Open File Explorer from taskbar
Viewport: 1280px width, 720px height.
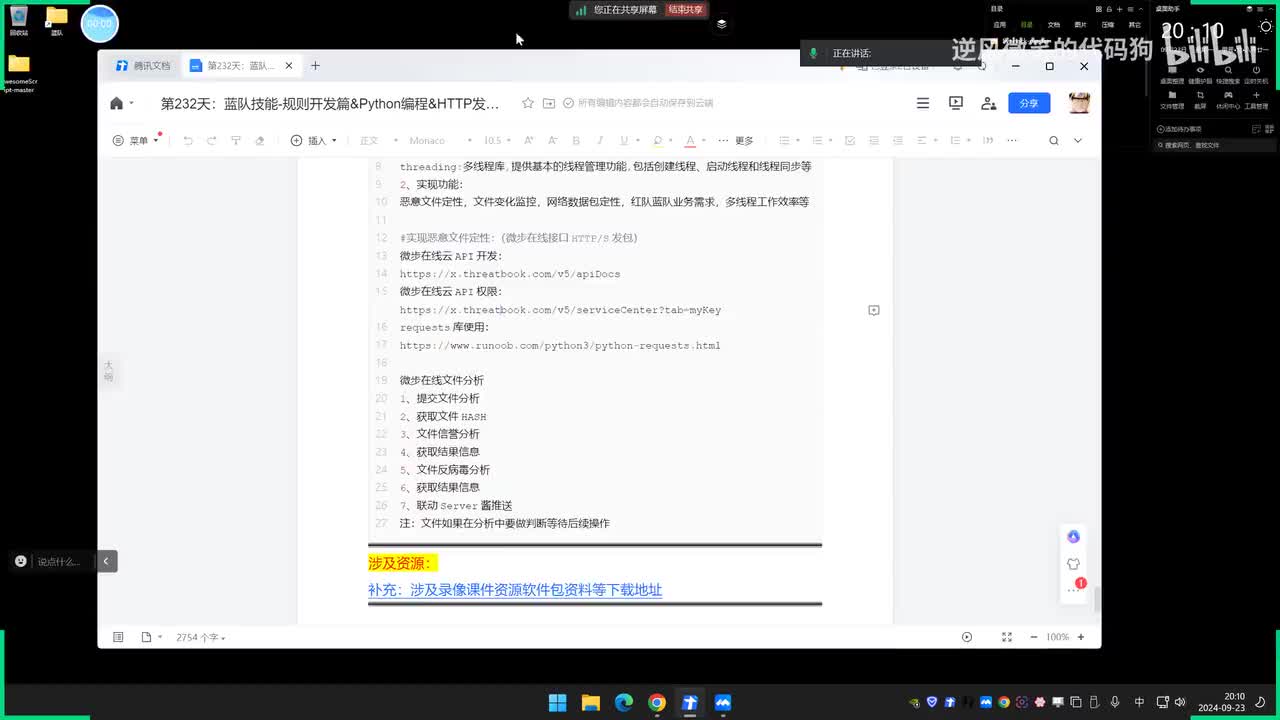(x=590, y=703)
